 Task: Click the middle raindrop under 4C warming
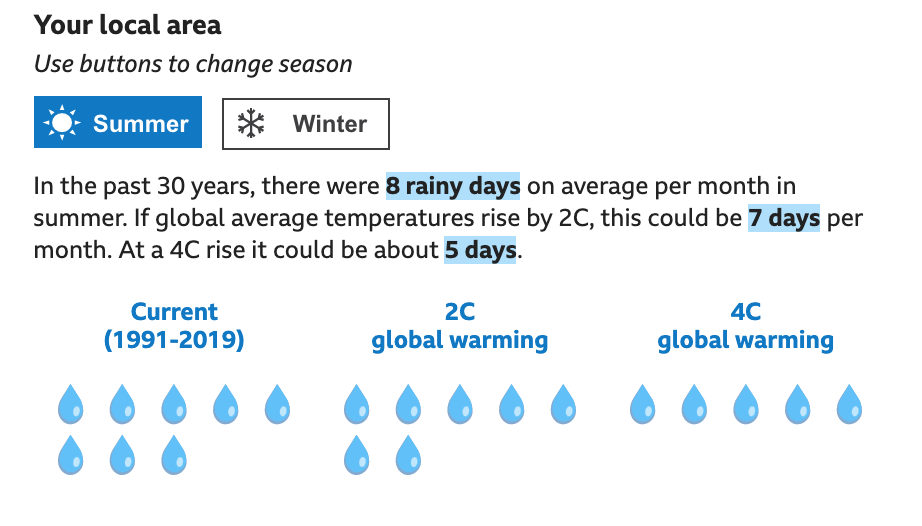click(746, 405)
